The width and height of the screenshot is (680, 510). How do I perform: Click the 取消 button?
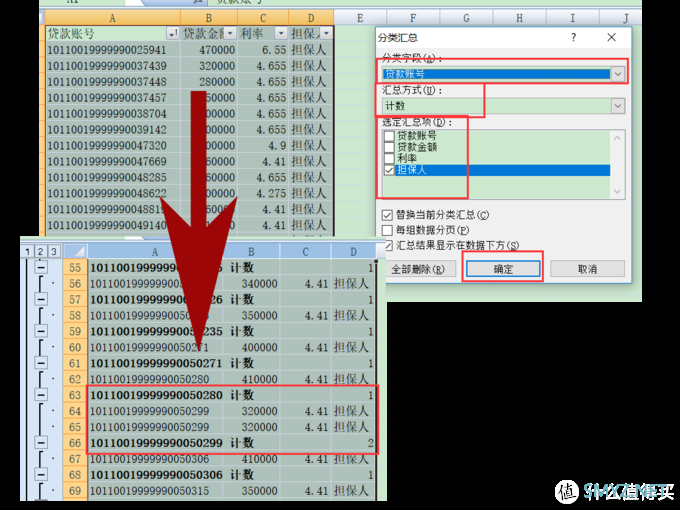pos(587,269)
